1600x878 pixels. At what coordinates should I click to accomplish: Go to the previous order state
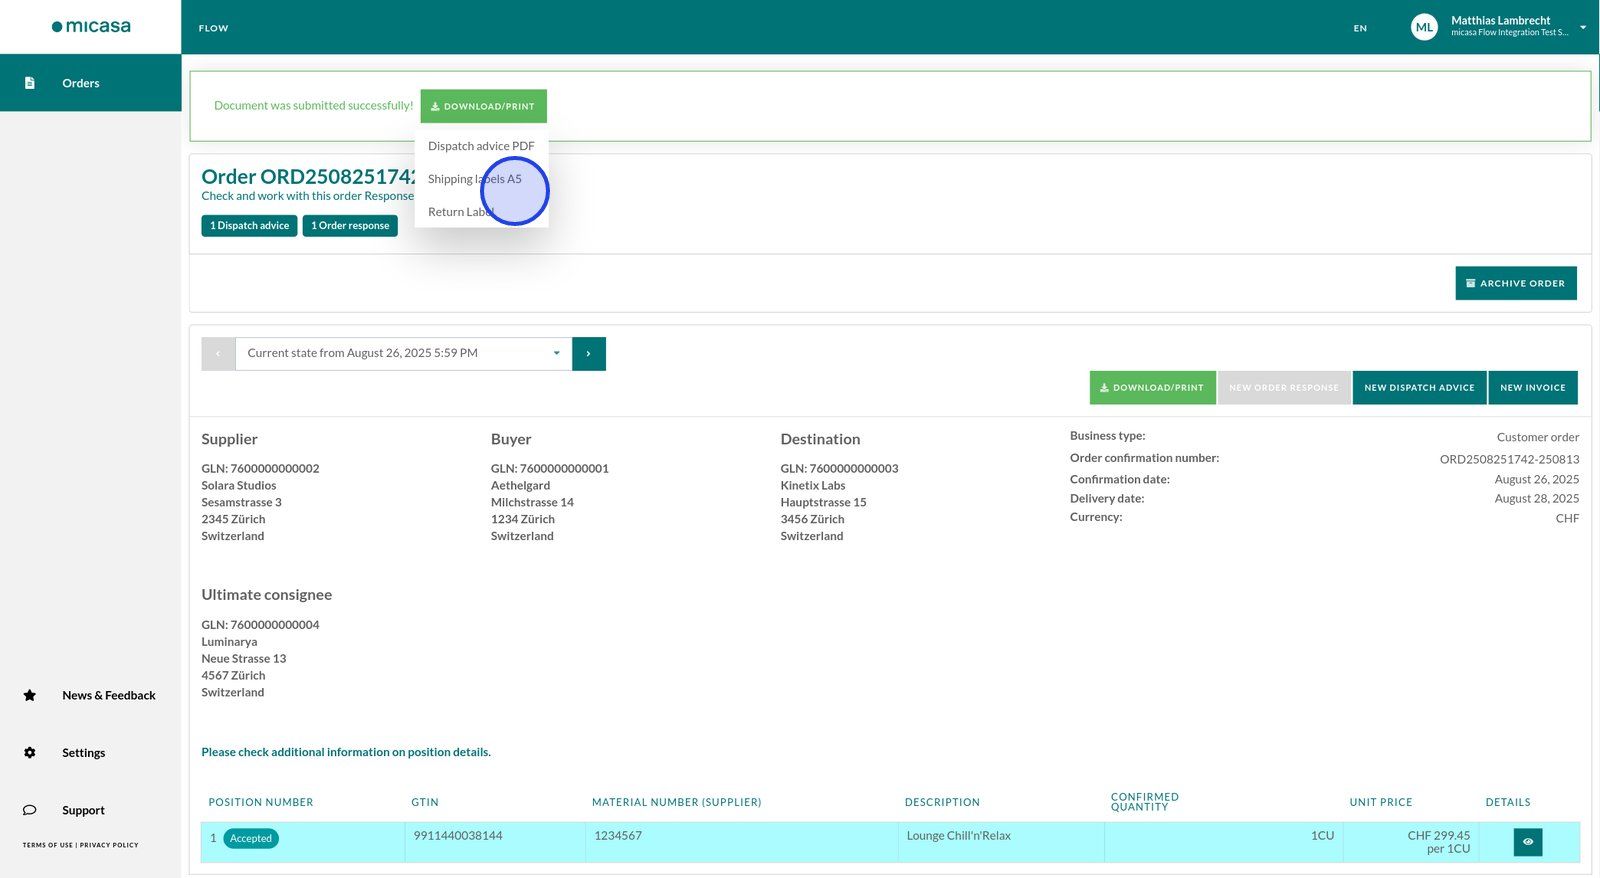coord(218,354)
